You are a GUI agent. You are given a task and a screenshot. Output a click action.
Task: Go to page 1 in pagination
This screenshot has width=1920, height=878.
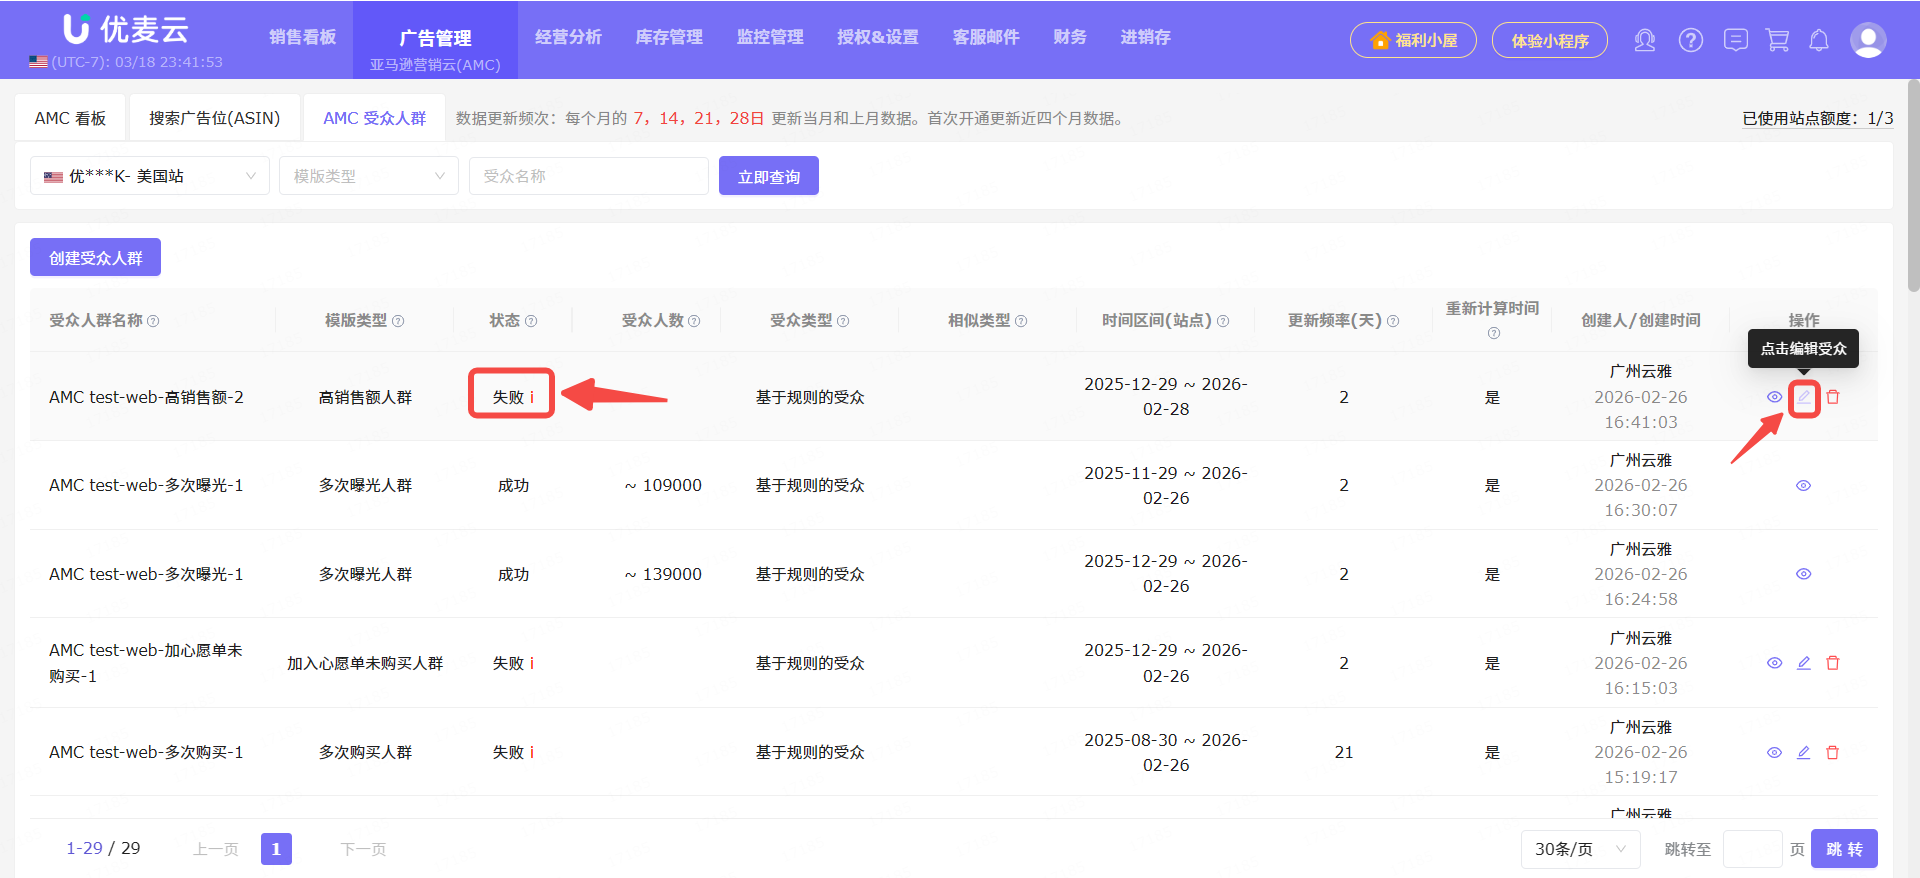pyautogui.click(x=276, y=849)
